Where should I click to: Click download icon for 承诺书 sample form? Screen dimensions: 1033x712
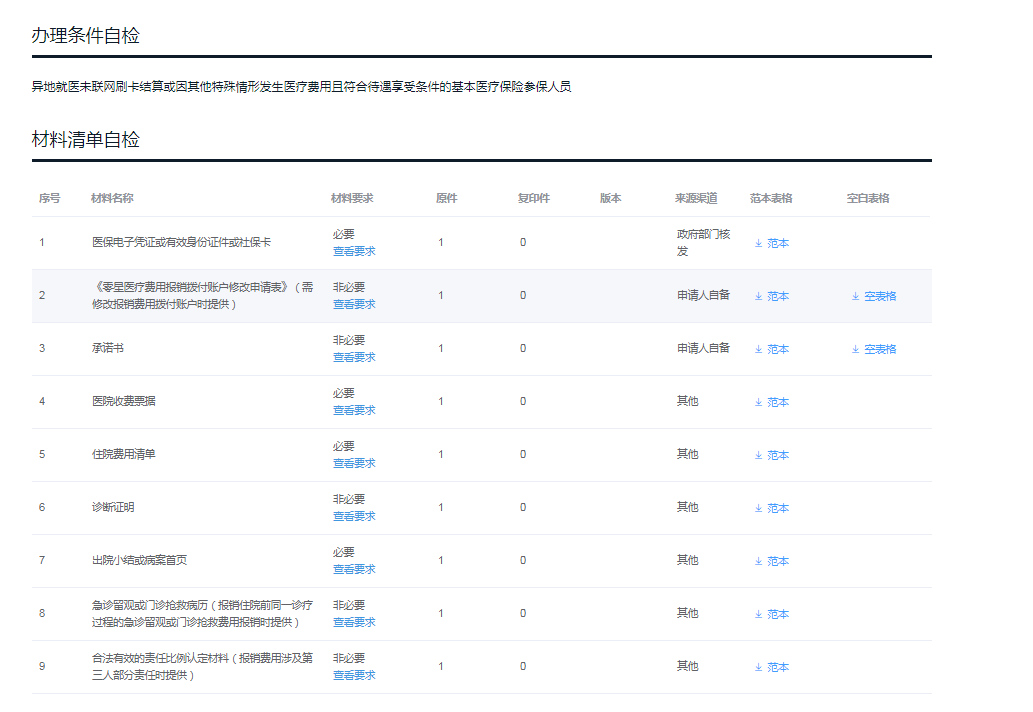(x=758, y=349)
